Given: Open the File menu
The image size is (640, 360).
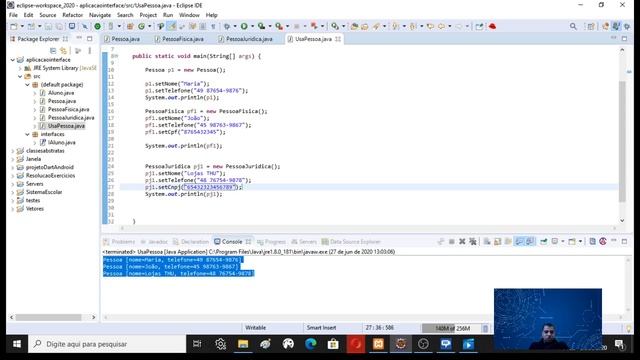Looking at the screenshot, I should tap(13, 15).
